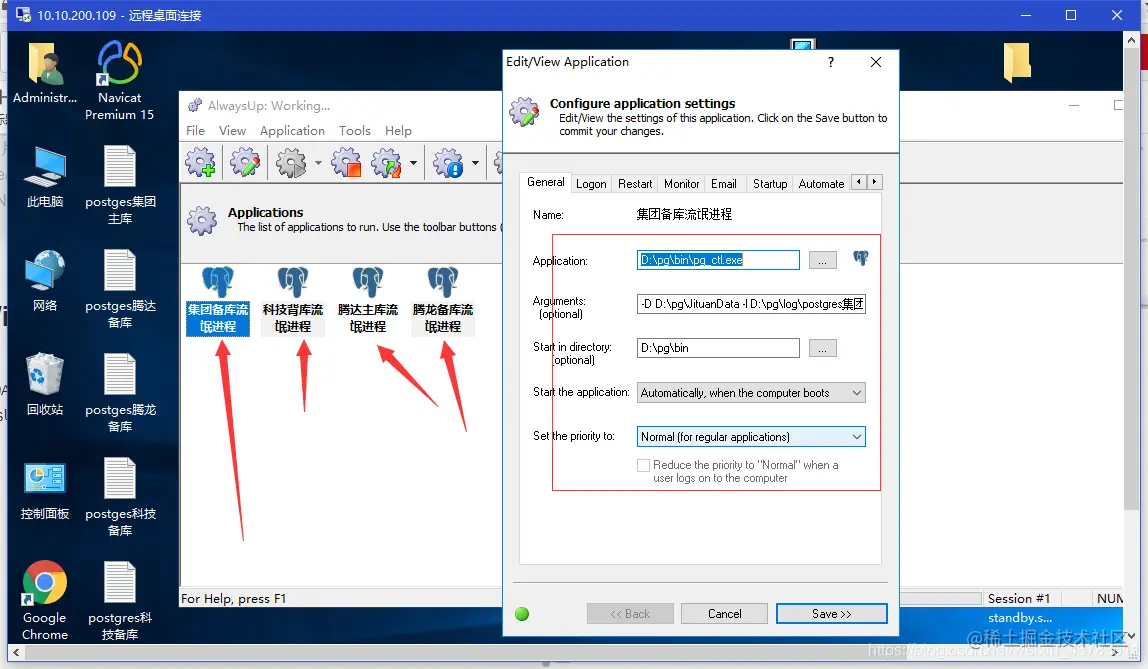Click the 网络 desktop icon

pyautogui.click(x=45, y=281)
